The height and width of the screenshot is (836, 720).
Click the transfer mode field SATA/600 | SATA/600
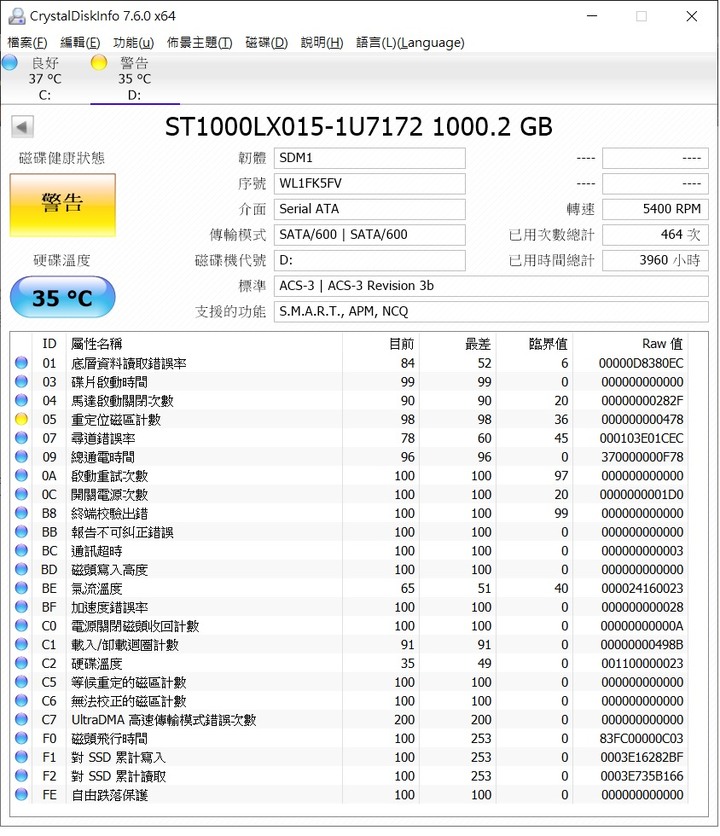click(x=370, y=235)
